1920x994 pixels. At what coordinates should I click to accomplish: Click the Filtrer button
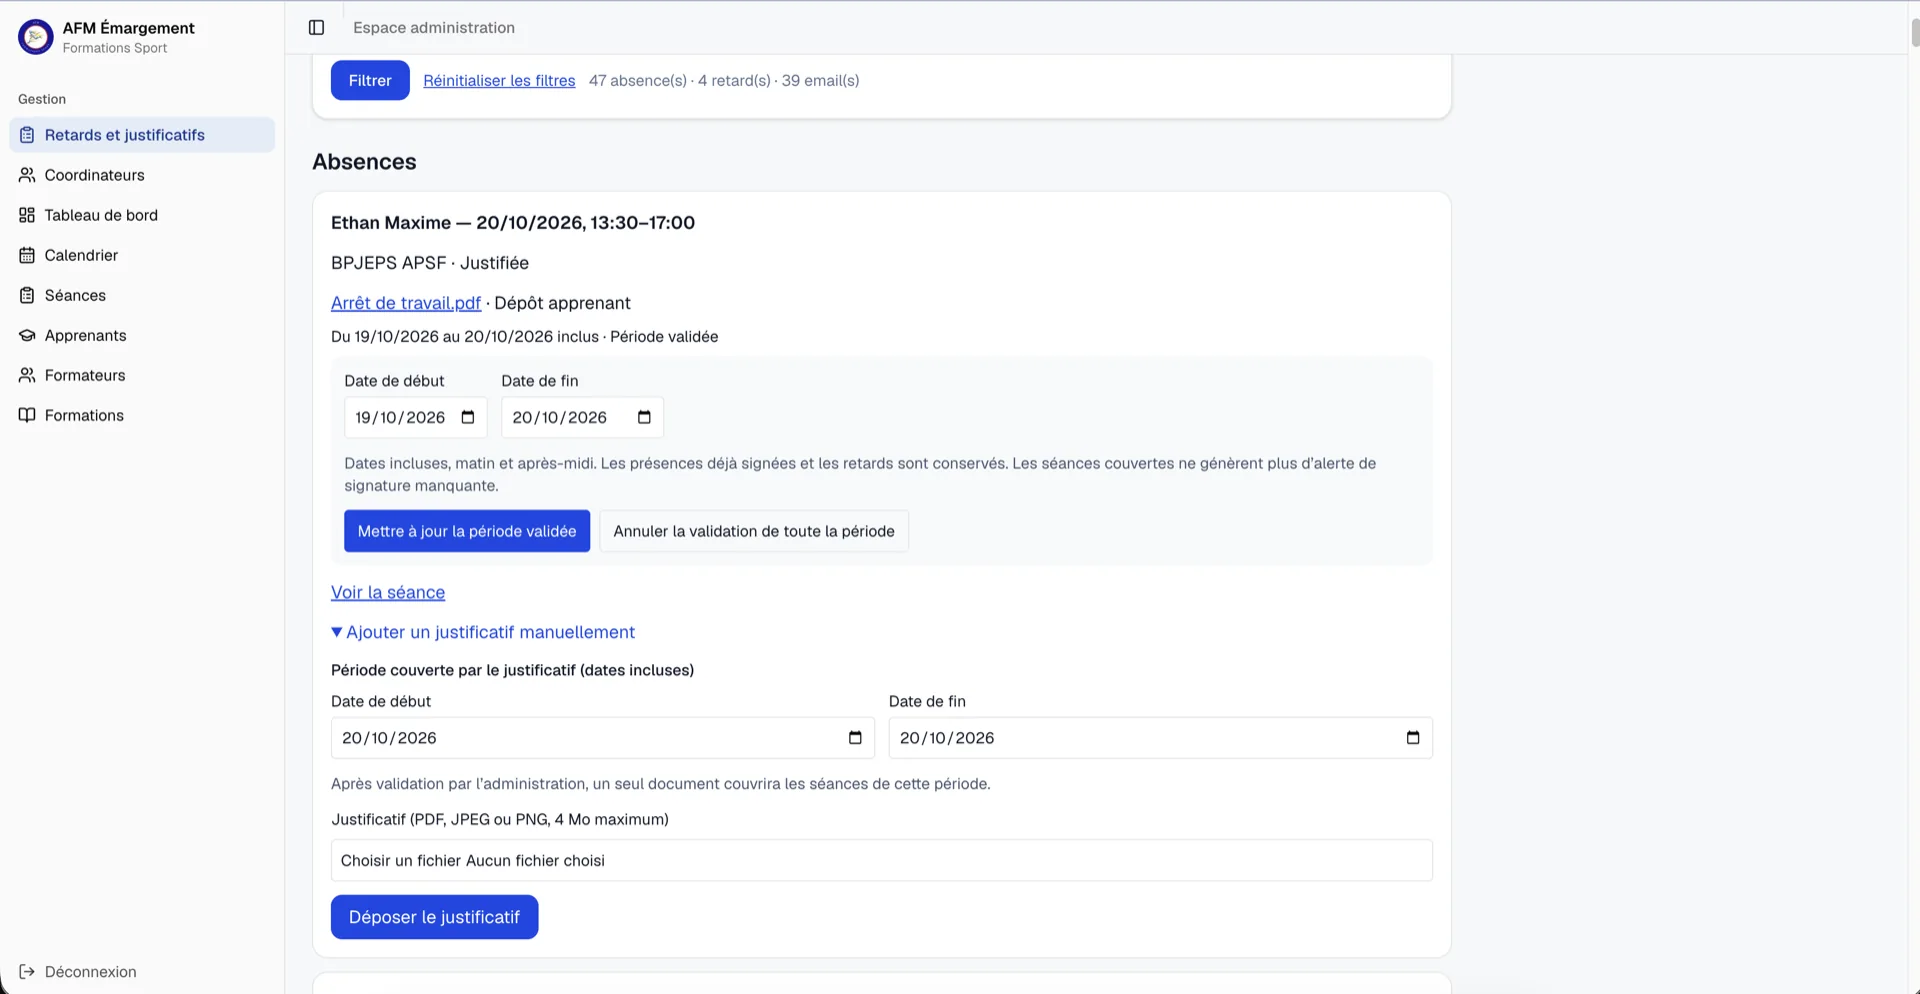pos(370,80)
